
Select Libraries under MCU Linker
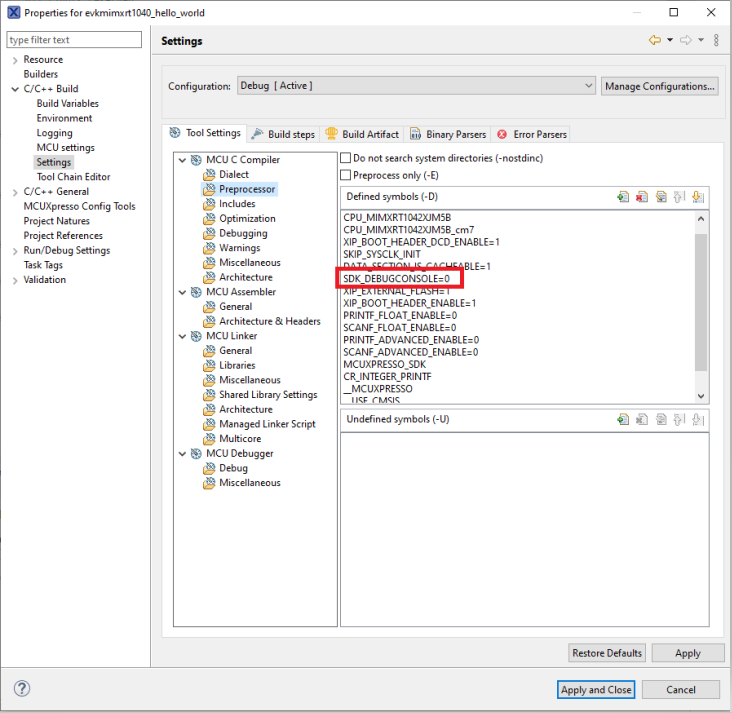(x=237, y=365)
